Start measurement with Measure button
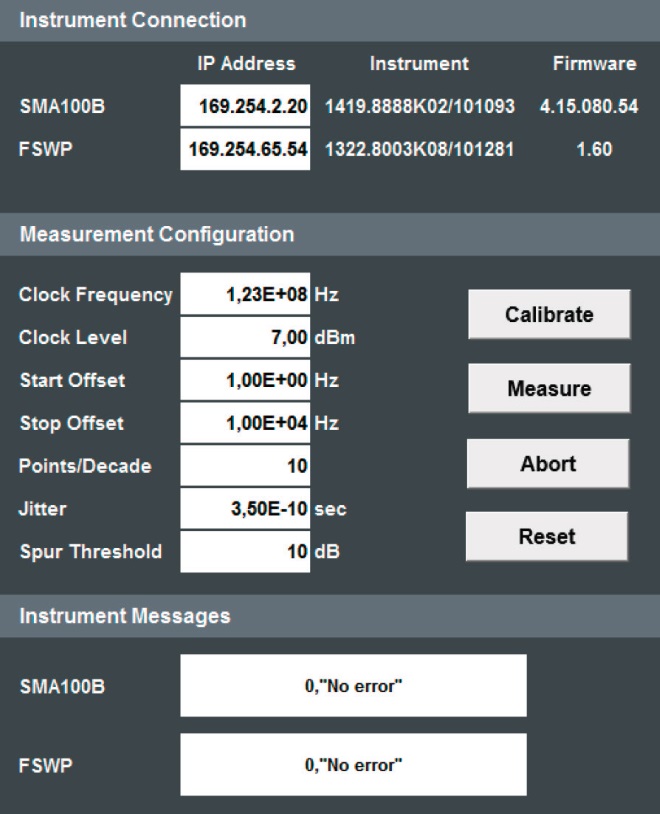 (x=549, y=388)
